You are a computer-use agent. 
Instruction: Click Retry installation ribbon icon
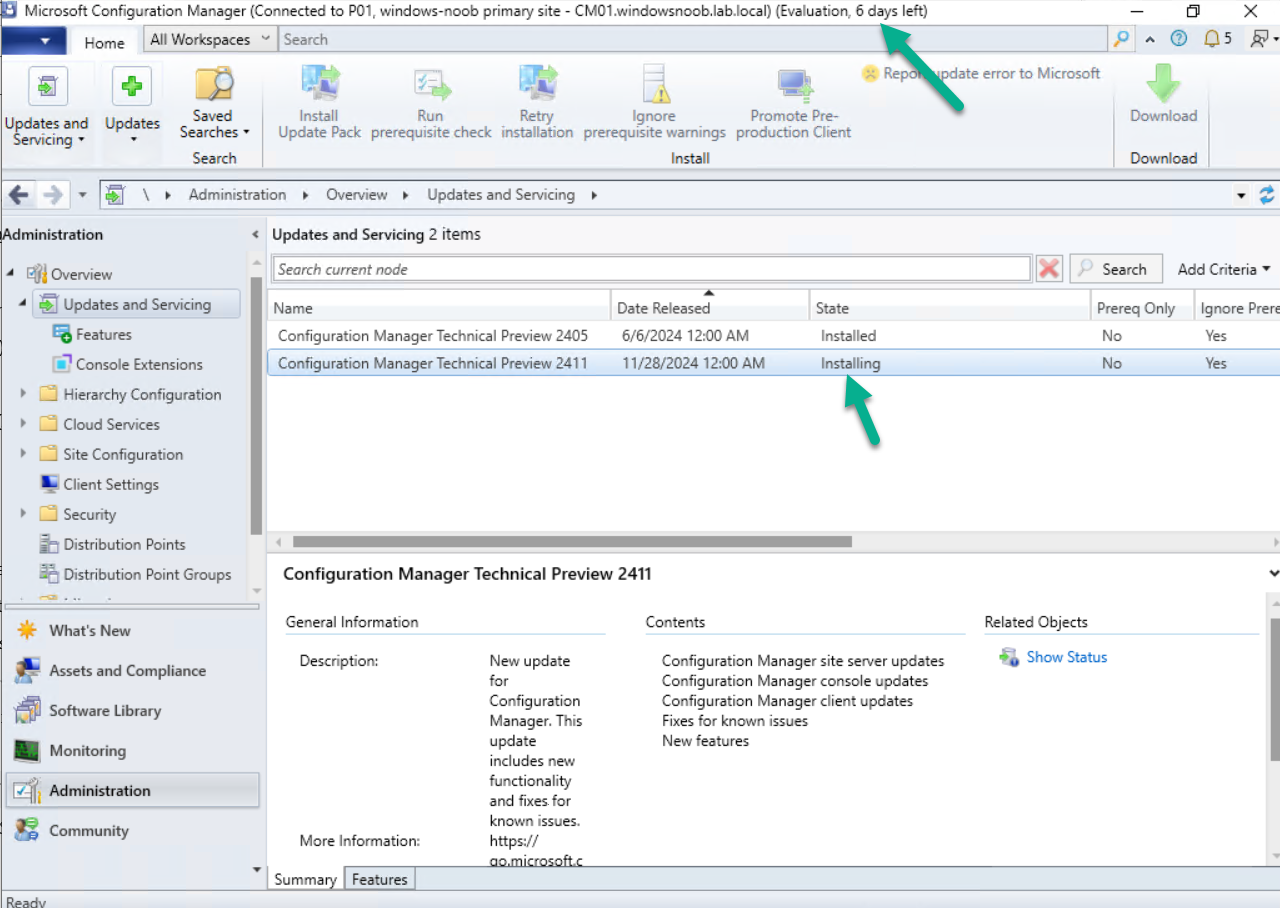click(x=537, y=84)
